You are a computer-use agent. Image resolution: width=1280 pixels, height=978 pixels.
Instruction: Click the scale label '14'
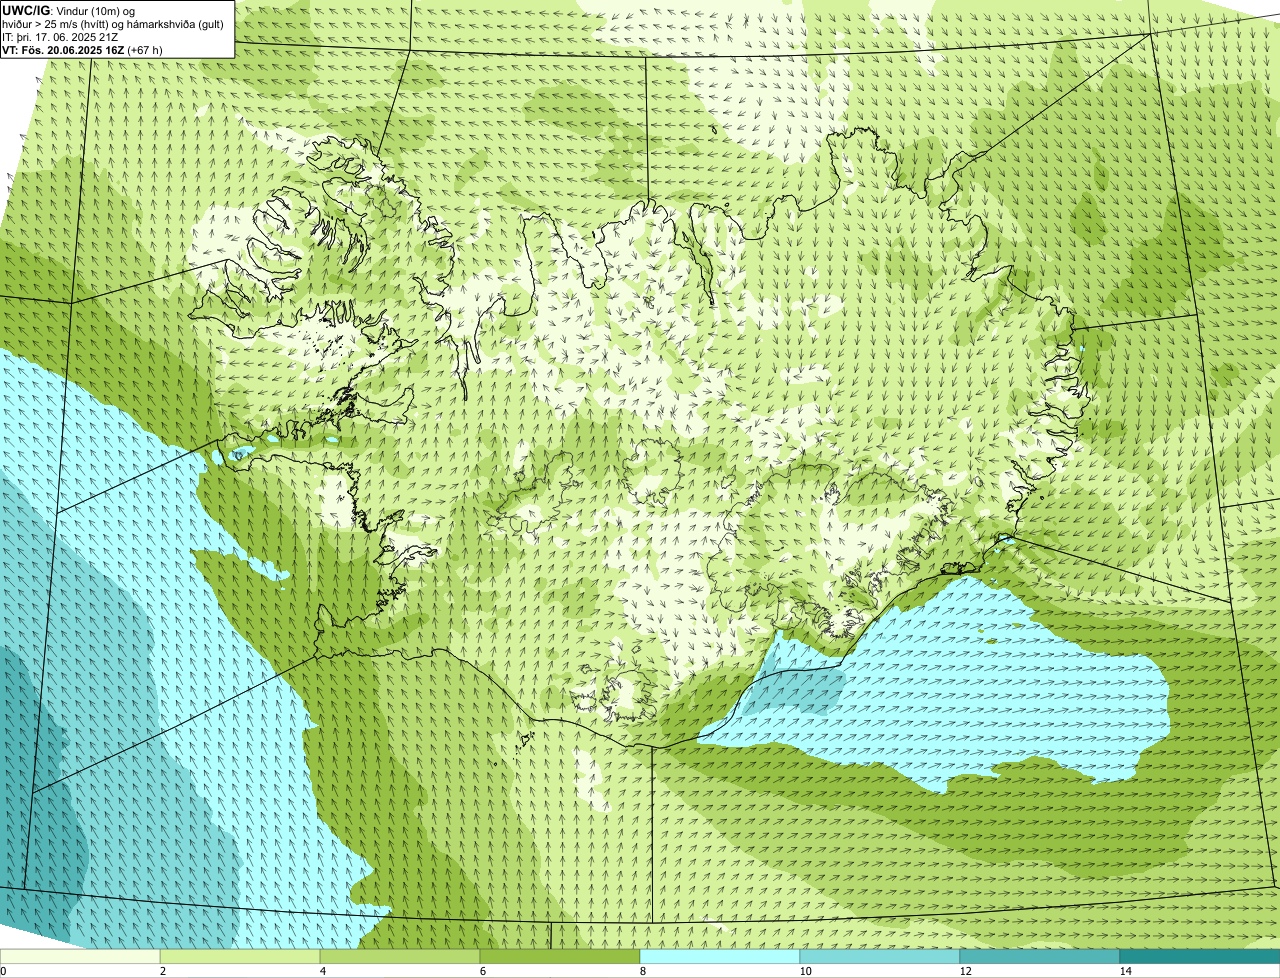(1125, 971)
